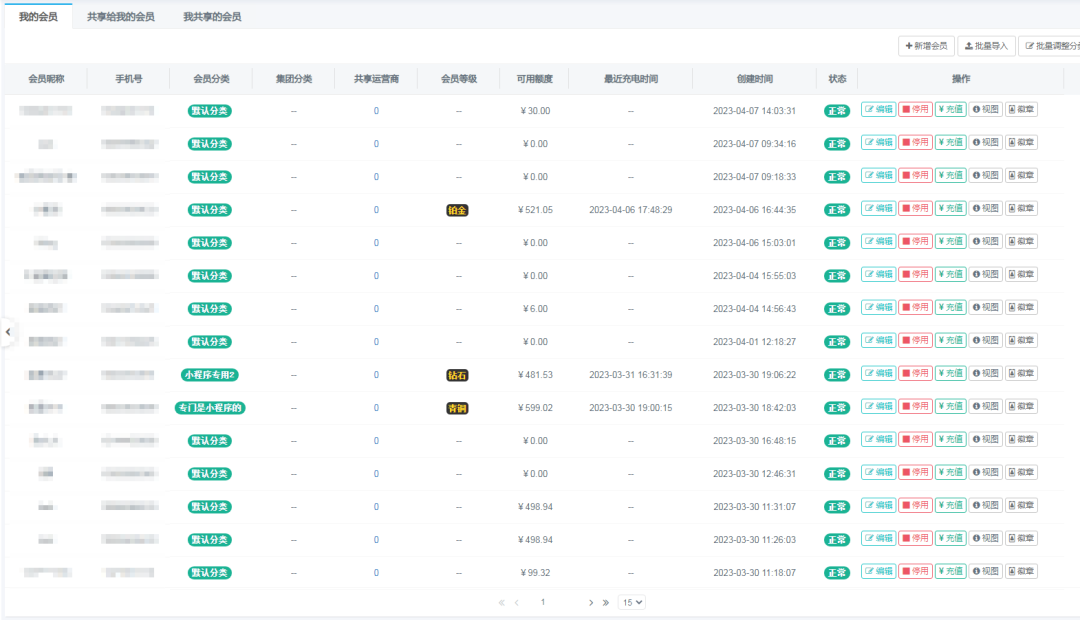Click 停用 for member created 2023-04-04 15:55:03

[x=915, y=275]
